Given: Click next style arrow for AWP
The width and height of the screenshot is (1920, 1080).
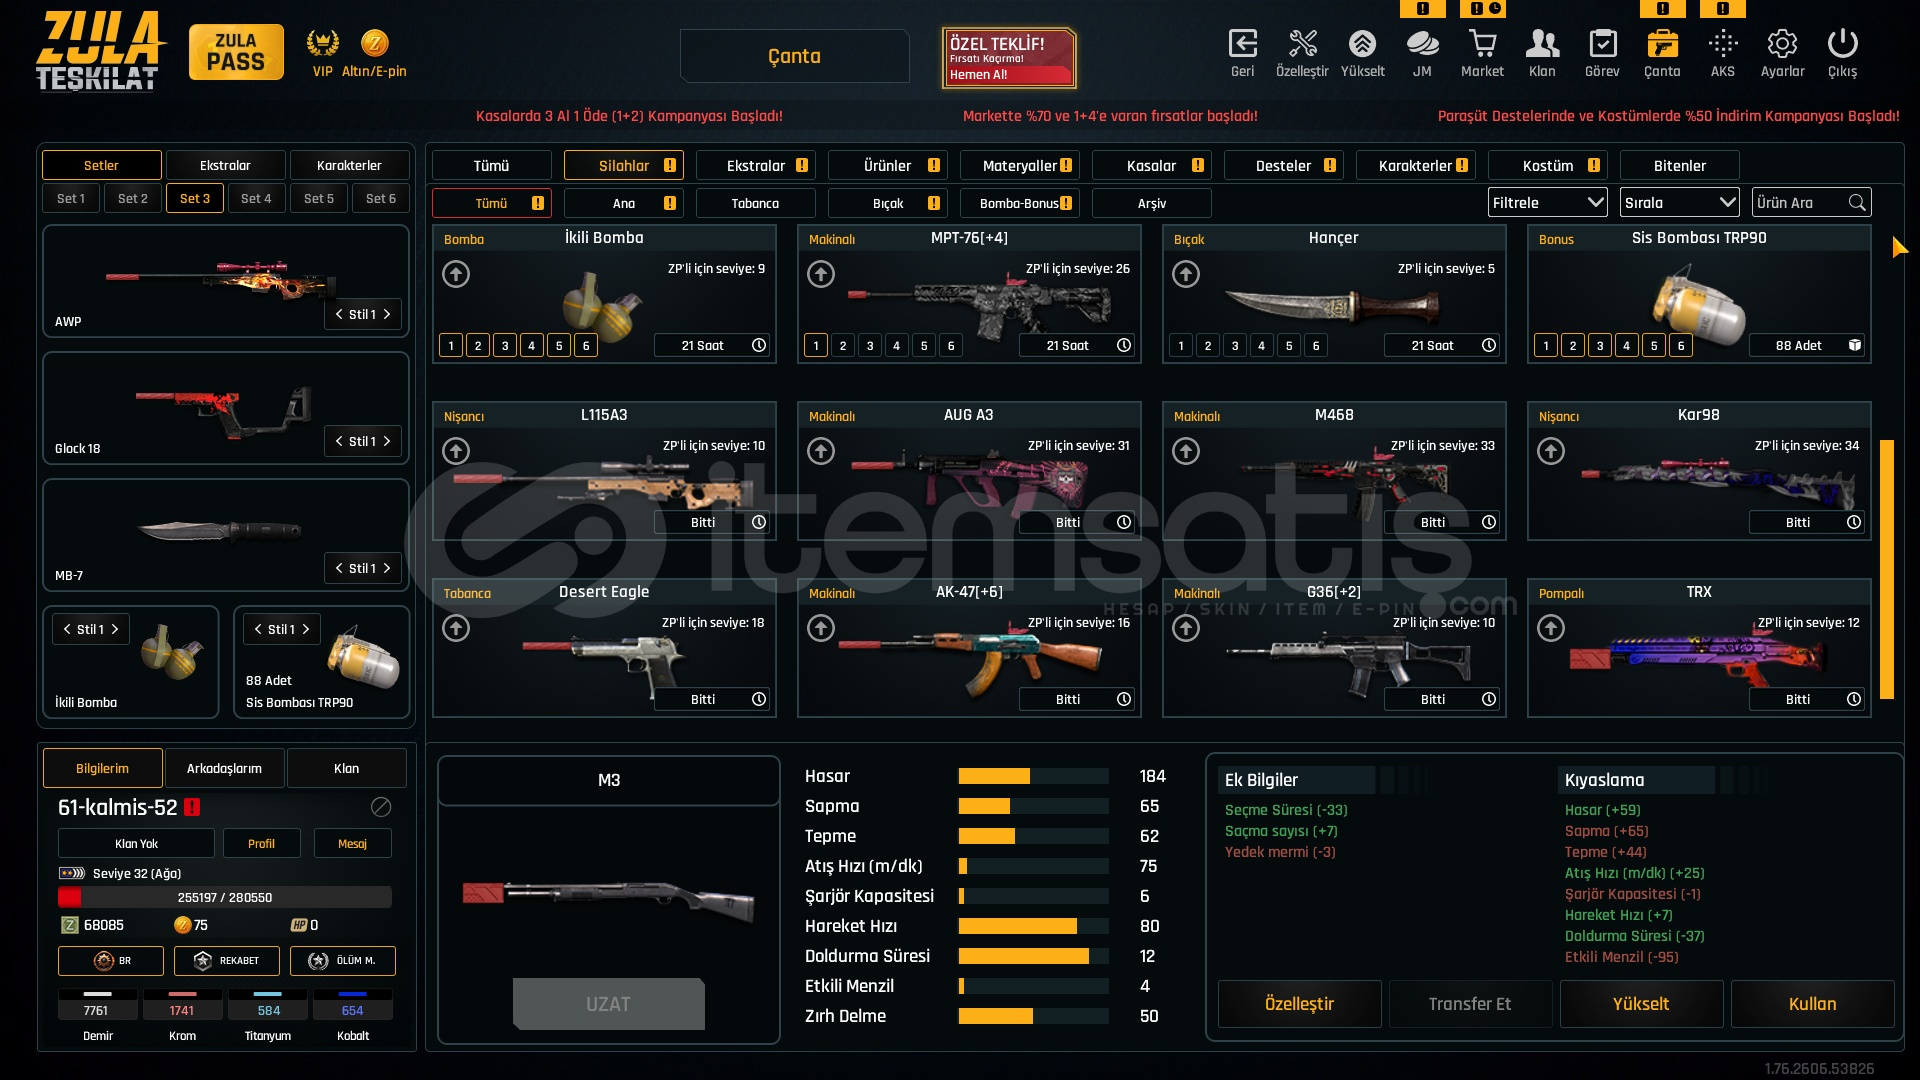Looking at the screenshot, I should [387, 314].
